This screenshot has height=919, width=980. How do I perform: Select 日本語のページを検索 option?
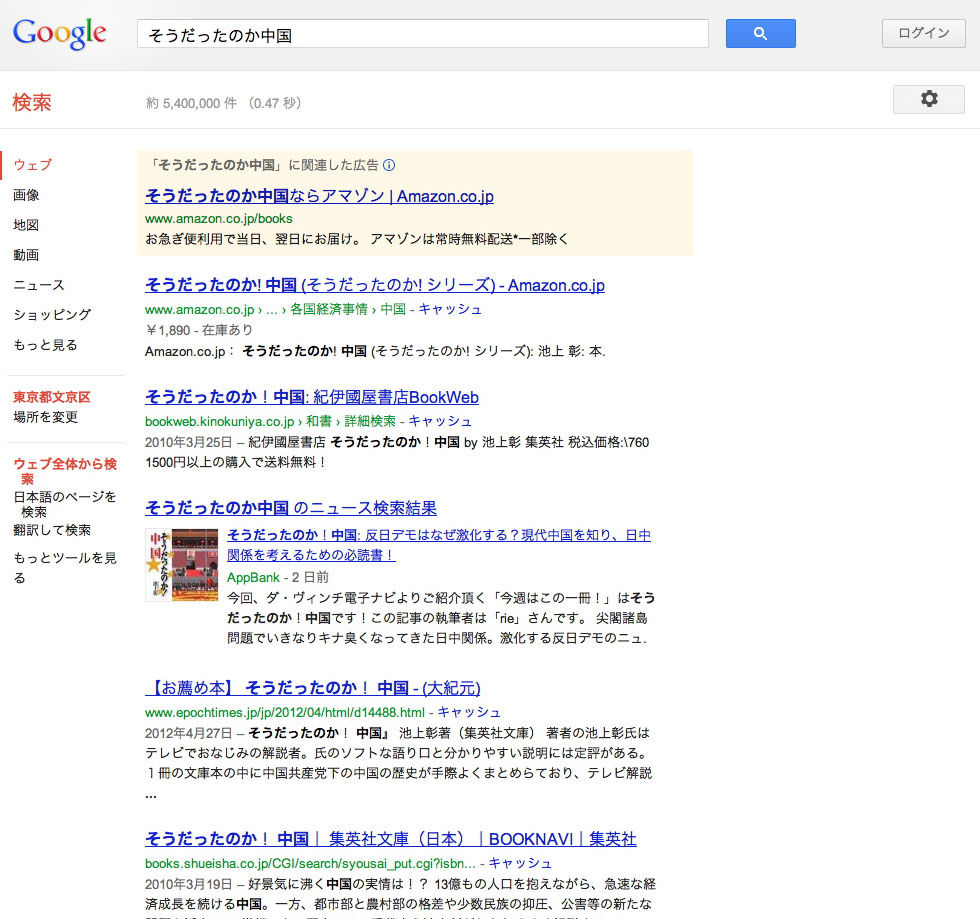pyautogui.click(x=65, y=505)
